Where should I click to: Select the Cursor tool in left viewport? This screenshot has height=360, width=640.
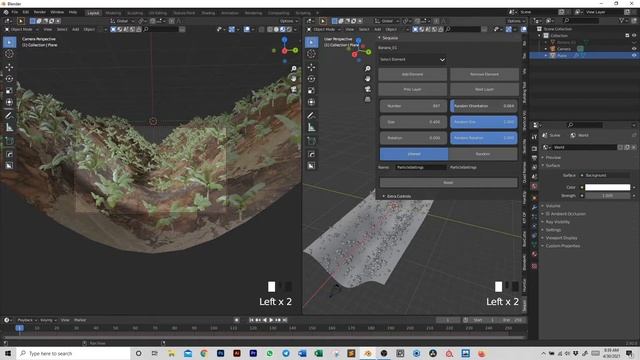click(9, 54)
